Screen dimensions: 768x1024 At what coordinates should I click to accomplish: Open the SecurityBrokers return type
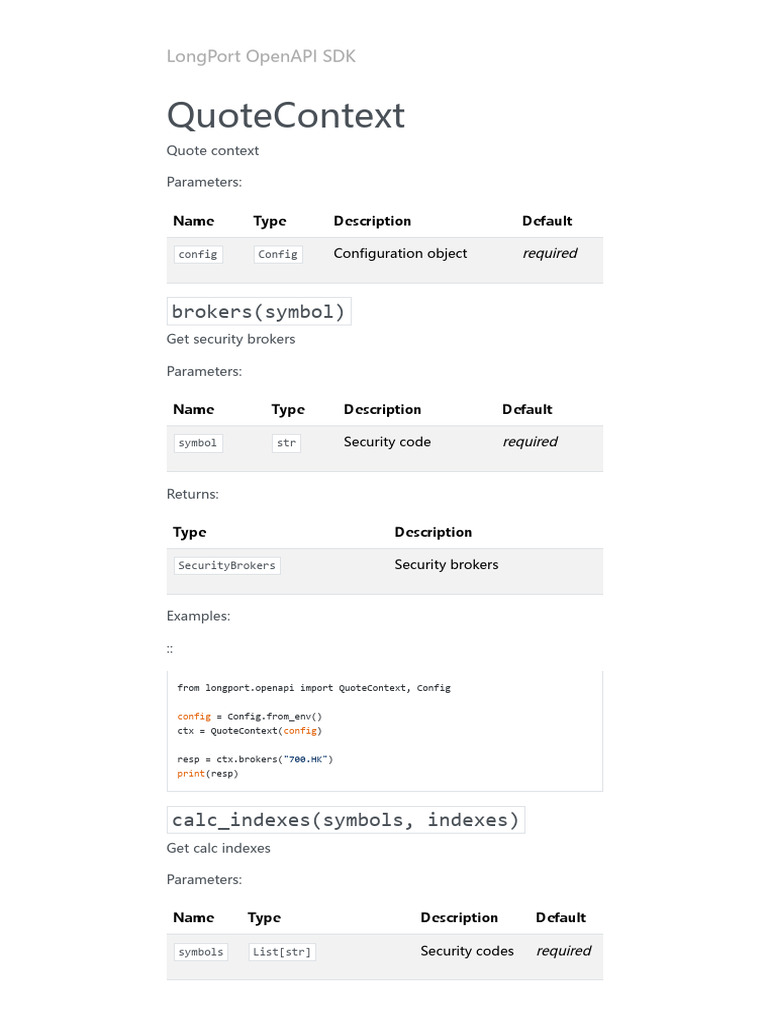227,565
